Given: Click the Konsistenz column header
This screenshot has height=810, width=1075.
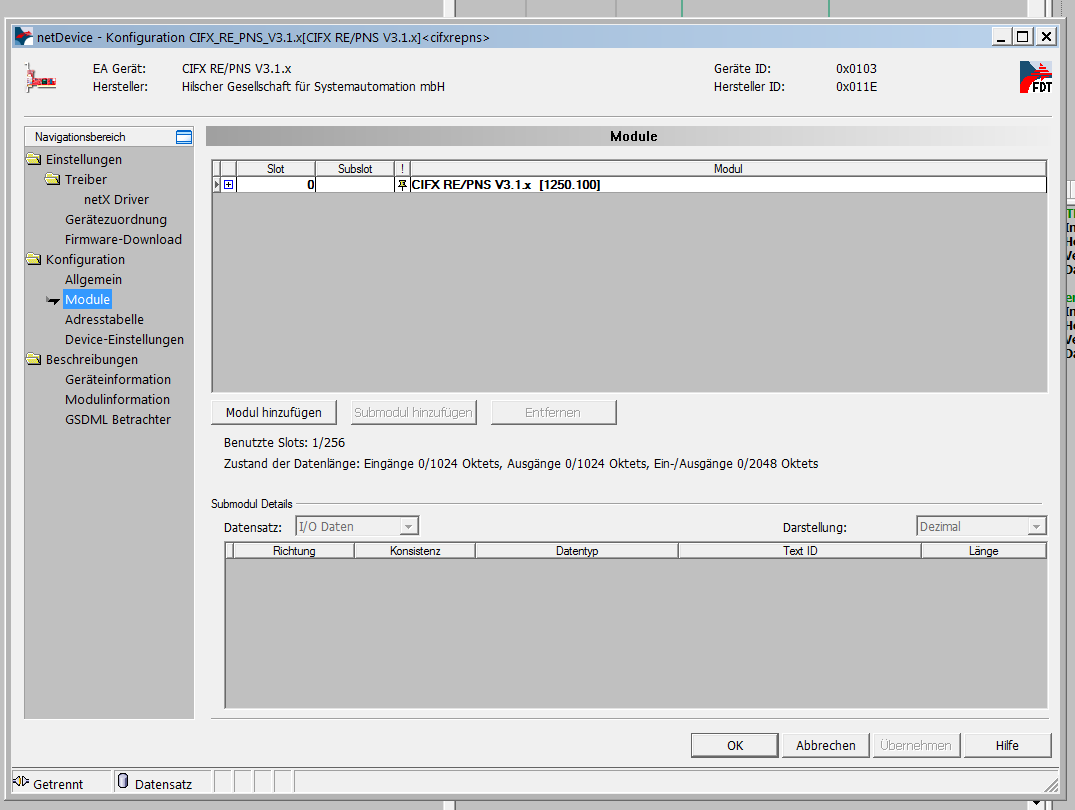Looking at the screenshot, I should (415, 551).
